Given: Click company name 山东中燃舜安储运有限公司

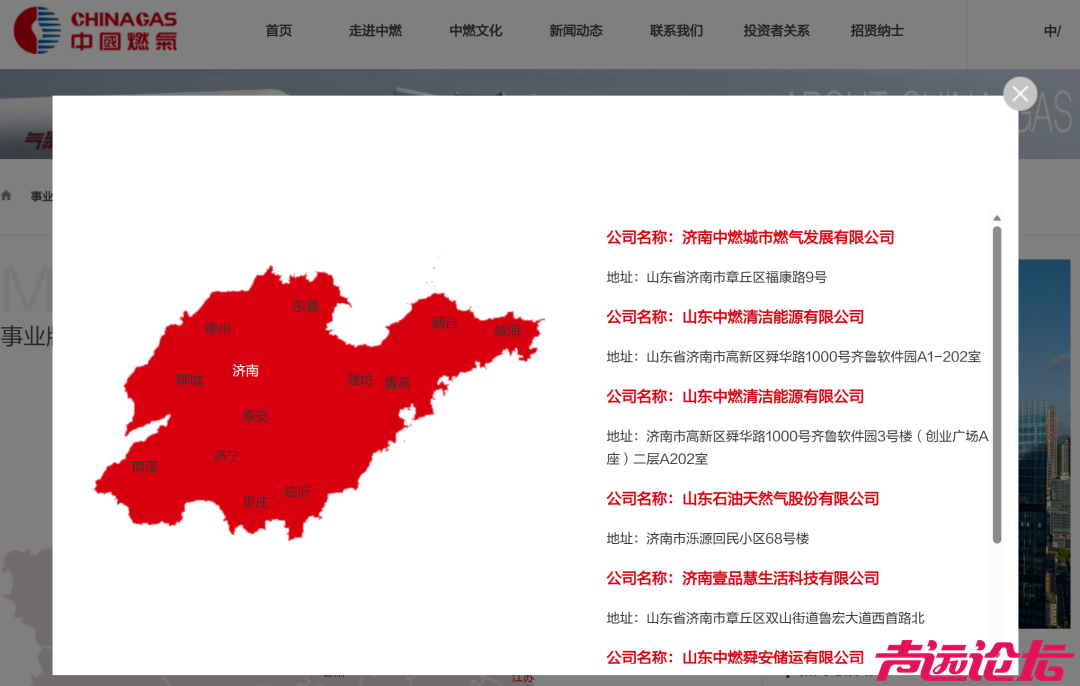Looking at the screenshot, I should point(773,658).
